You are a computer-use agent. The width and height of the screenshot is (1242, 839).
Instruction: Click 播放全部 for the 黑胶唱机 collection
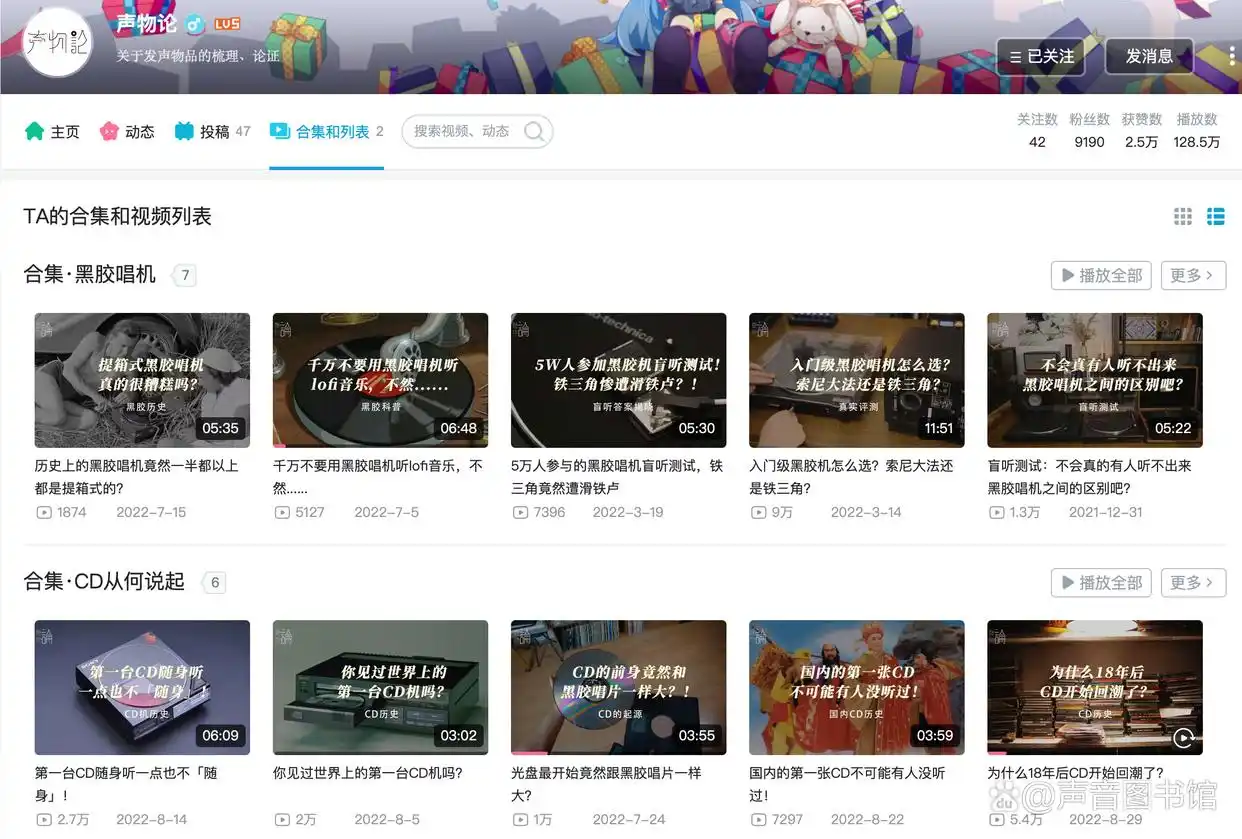[x=1100, y=276]
